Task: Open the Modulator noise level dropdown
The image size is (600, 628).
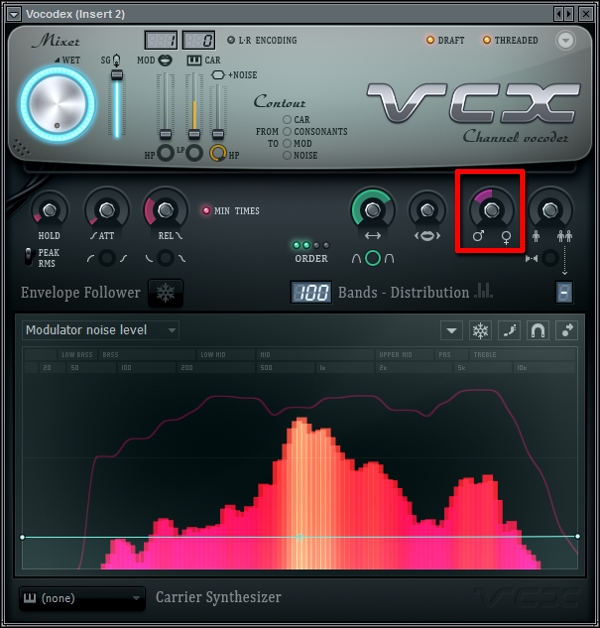Action: [101, 330]
